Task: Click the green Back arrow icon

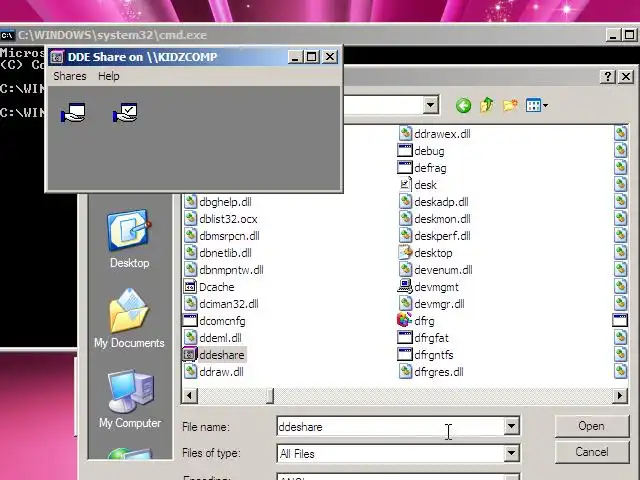Action: click(463, 106)
